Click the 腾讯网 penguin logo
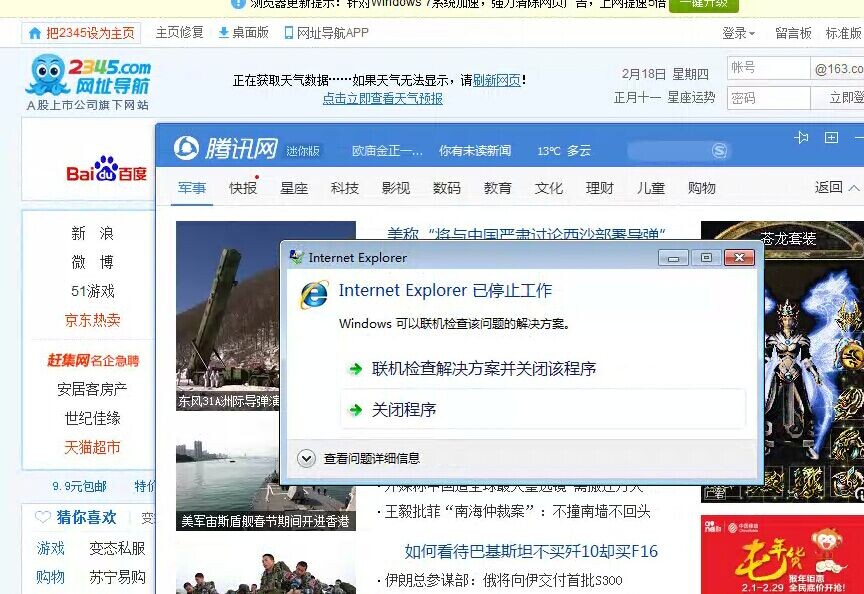Screen dimensions: 864x594 (186, 148)
